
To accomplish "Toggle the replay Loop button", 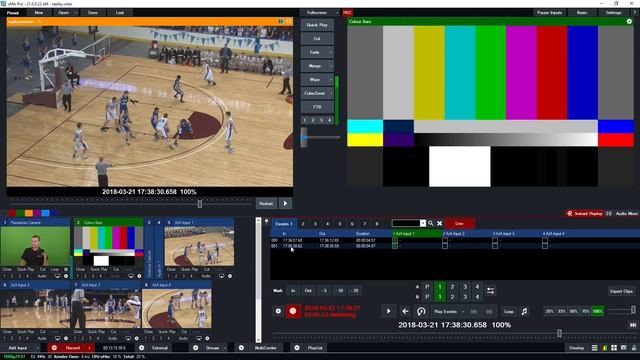I will (x=509, y=311).
